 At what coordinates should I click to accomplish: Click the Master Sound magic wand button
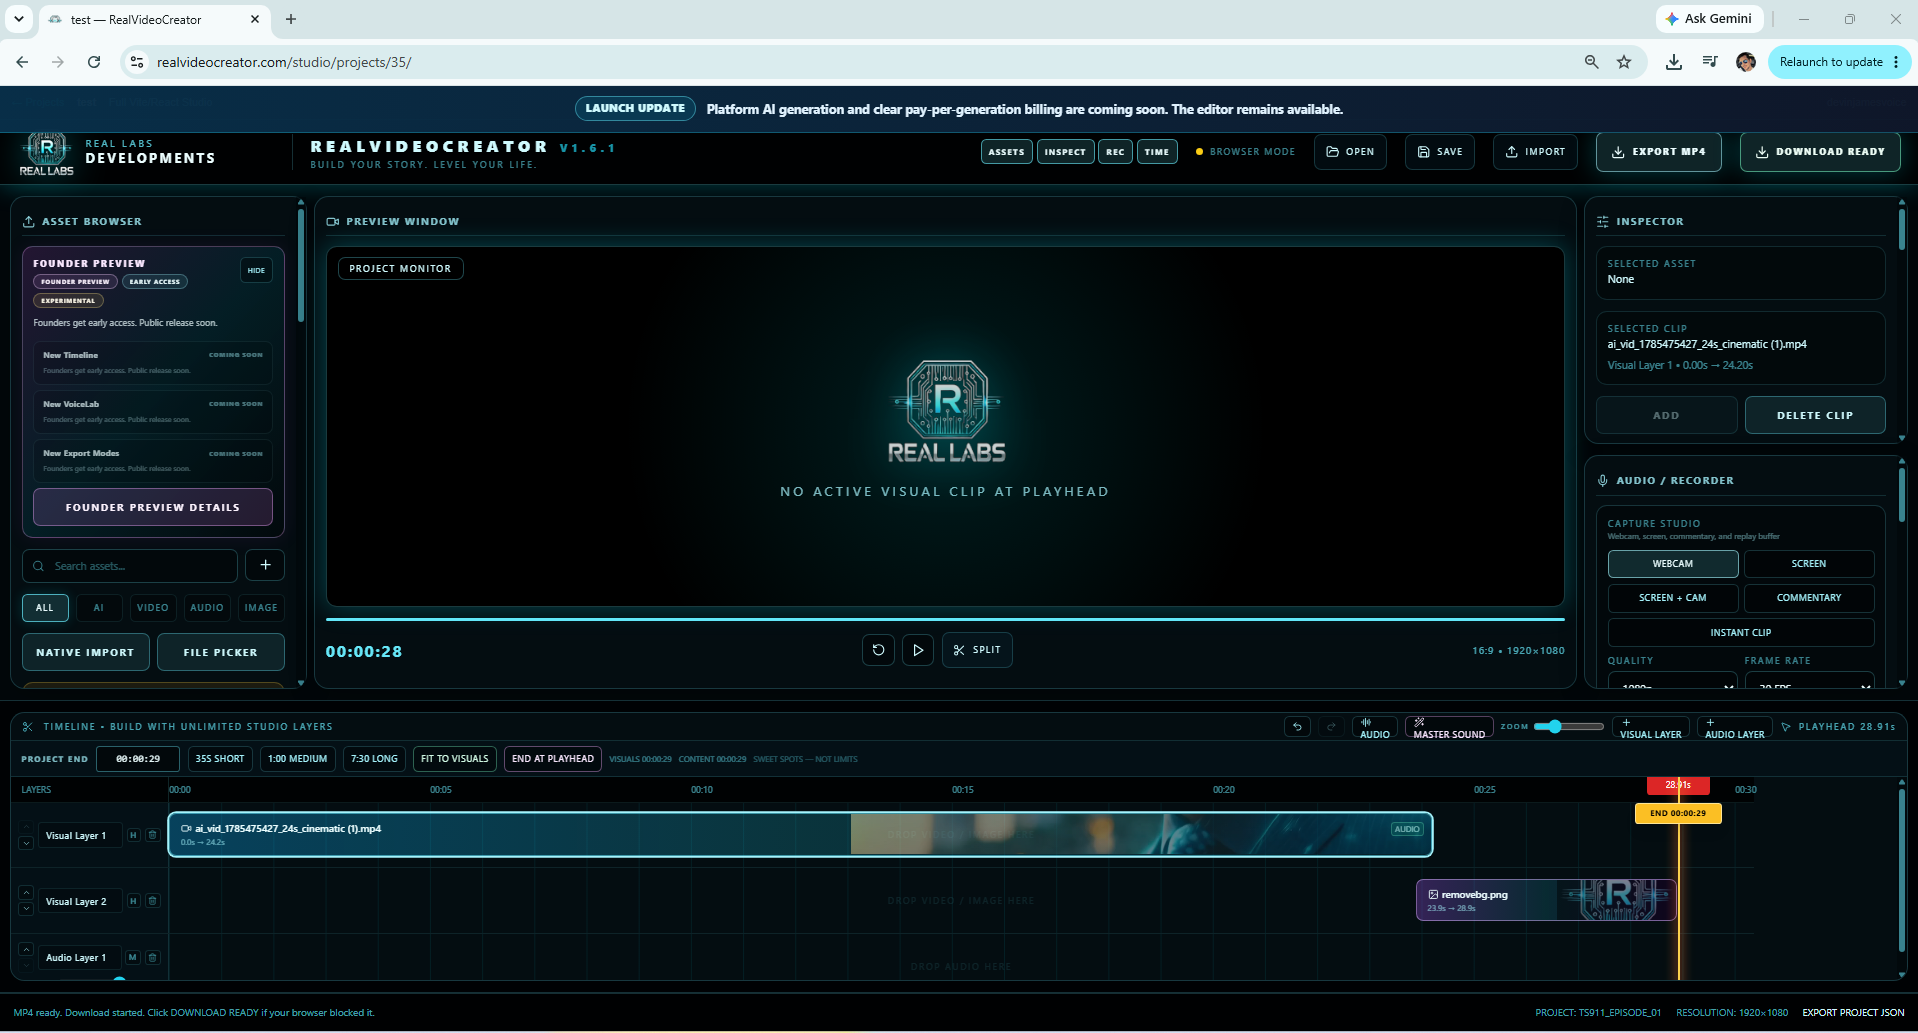coord(1449,727)
